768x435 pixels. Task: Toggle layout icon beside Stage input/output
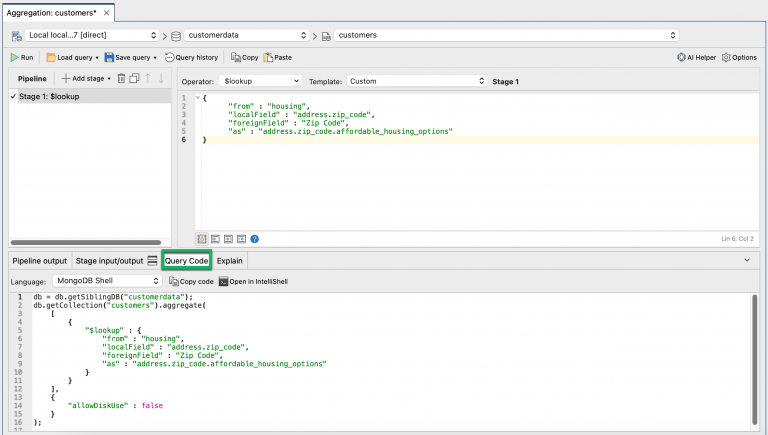[152, 261]
